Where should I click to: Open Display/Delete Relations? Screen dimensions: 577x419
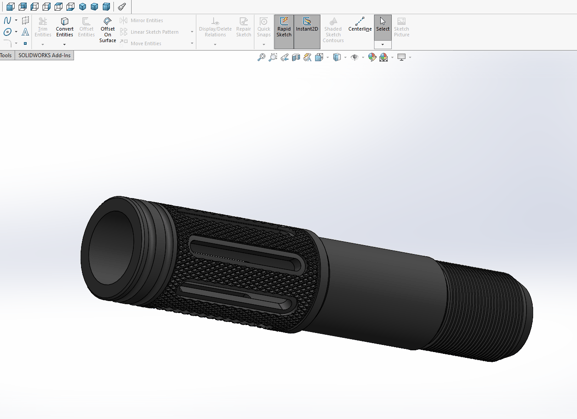[215, 27]
